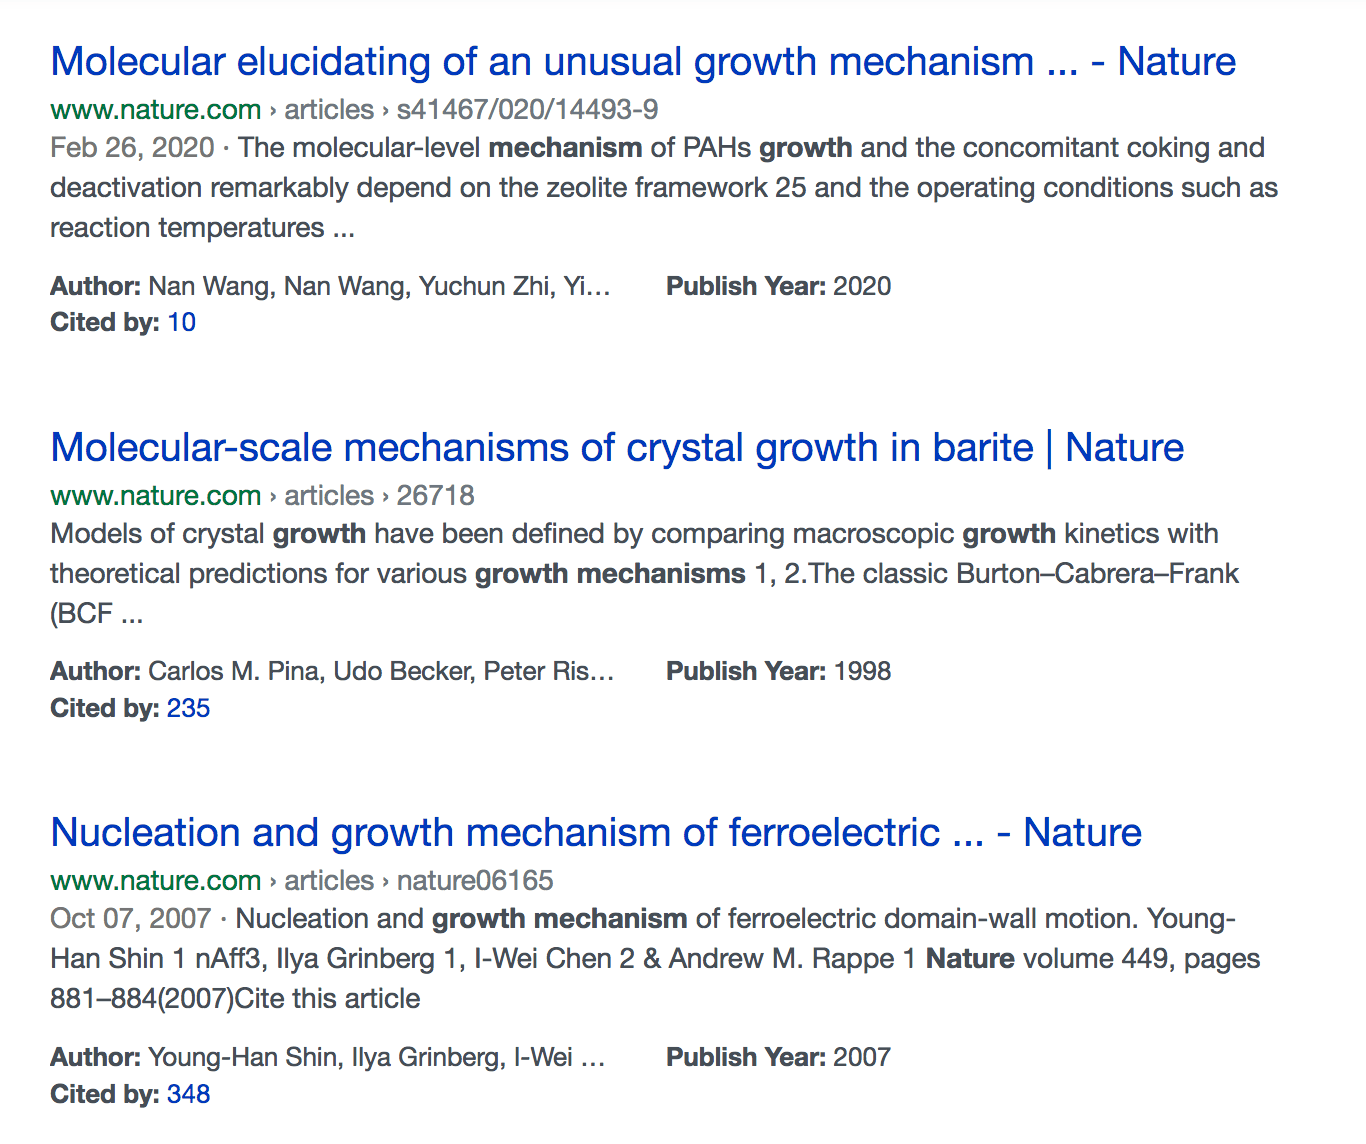The width and height of the screenshot is (1366, 1144).
Task: Click the 'Cited by' count 10
Action: click(x=181, y=323)
